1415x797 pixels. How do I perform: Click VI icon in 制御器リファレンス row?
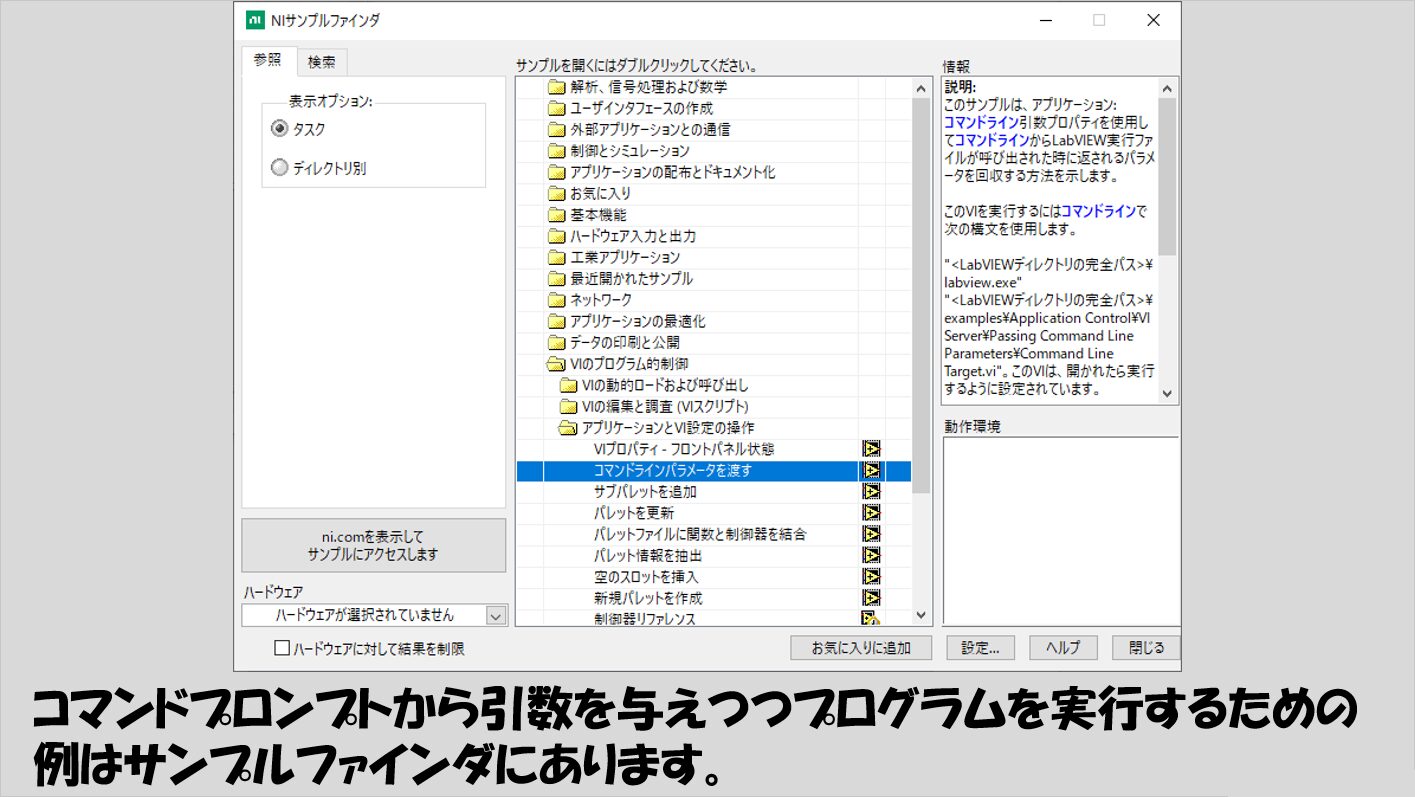pyautogui.click(x=871, y=619)
